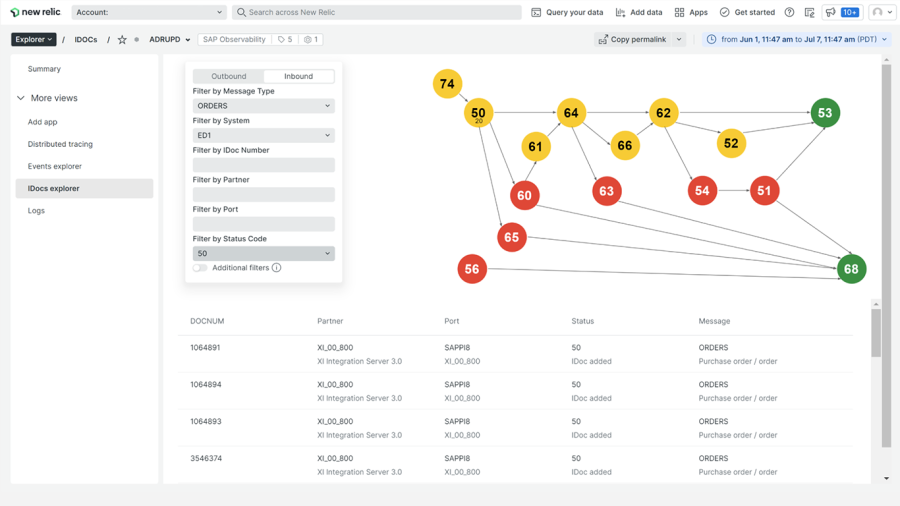Click the tags icon showing 5
Screen dimensions: 900x506
285,40
